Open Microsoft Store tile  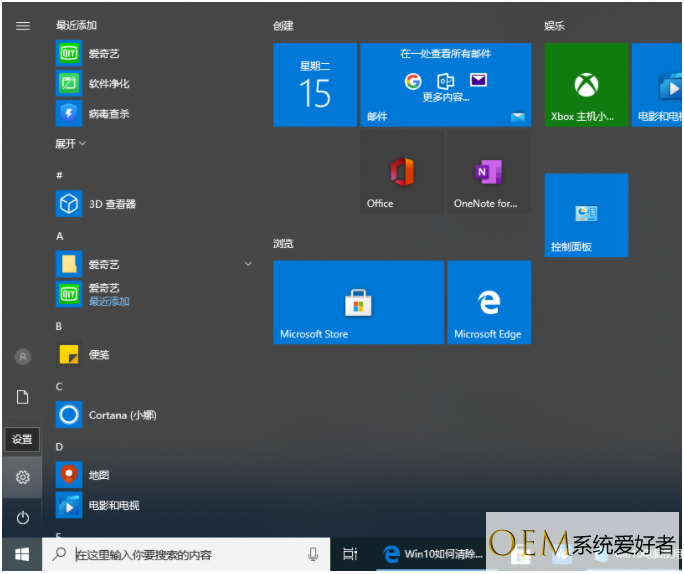click(x=358, y=302)
